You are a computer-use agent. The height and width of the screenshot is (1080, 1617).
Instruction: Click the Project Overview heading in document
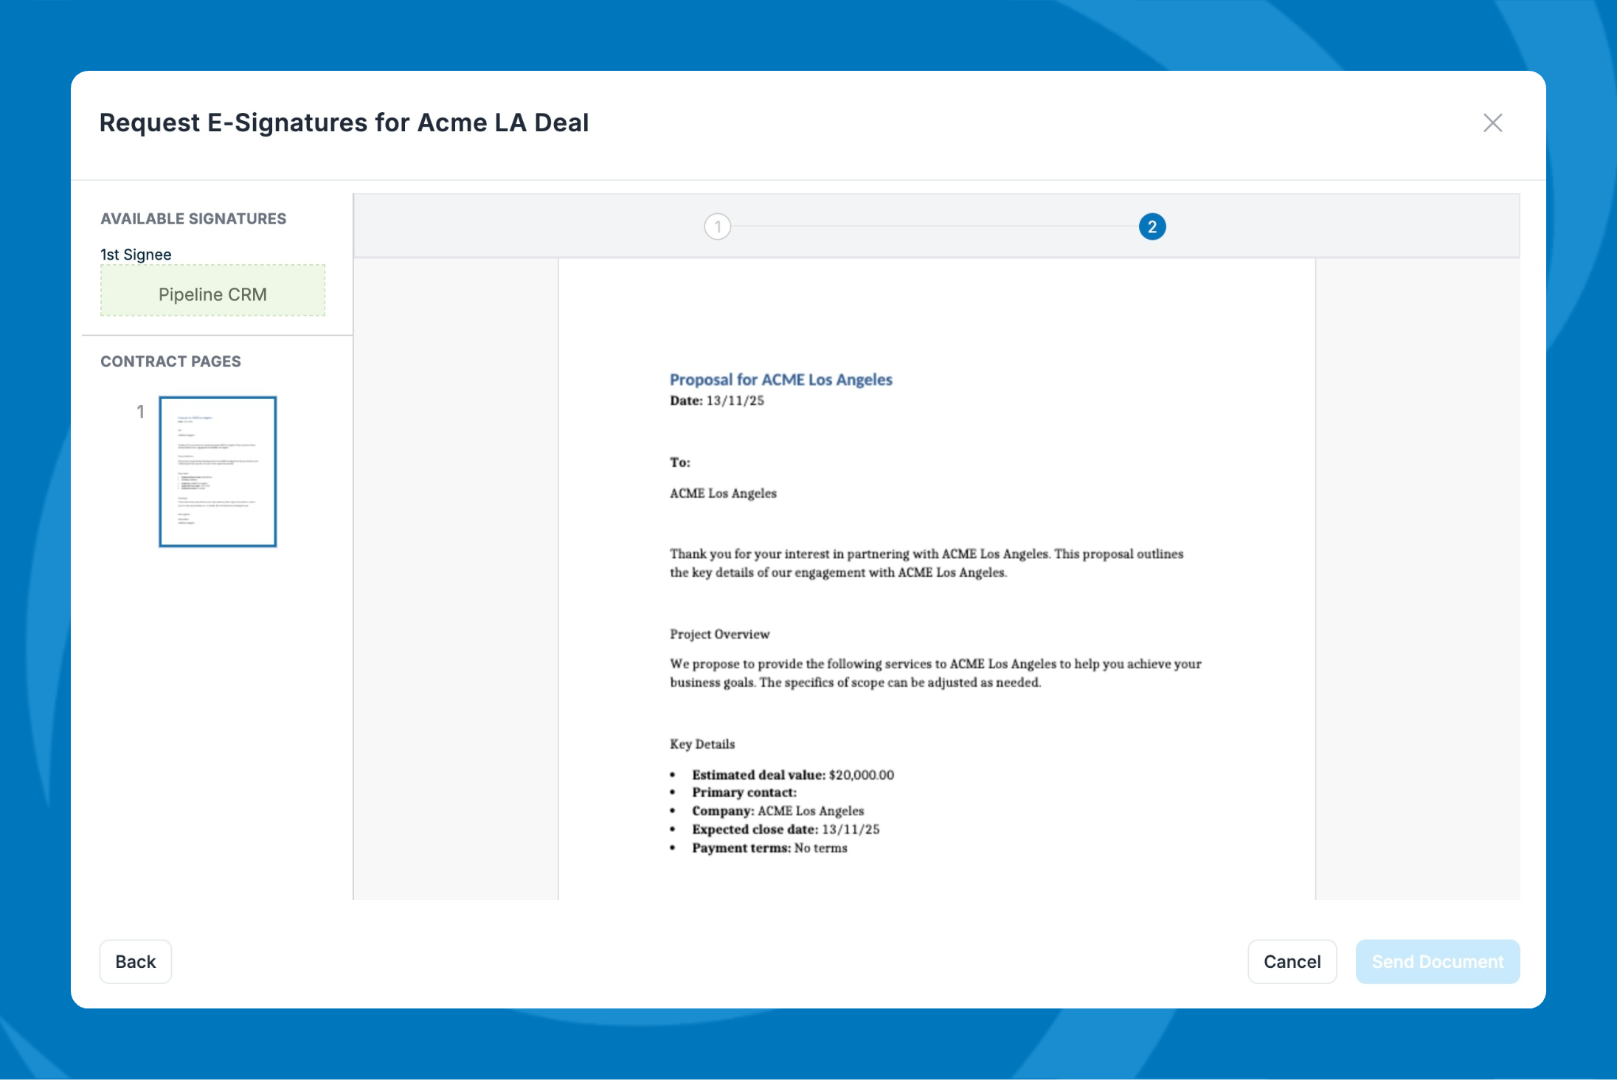(x=719, y=634)
